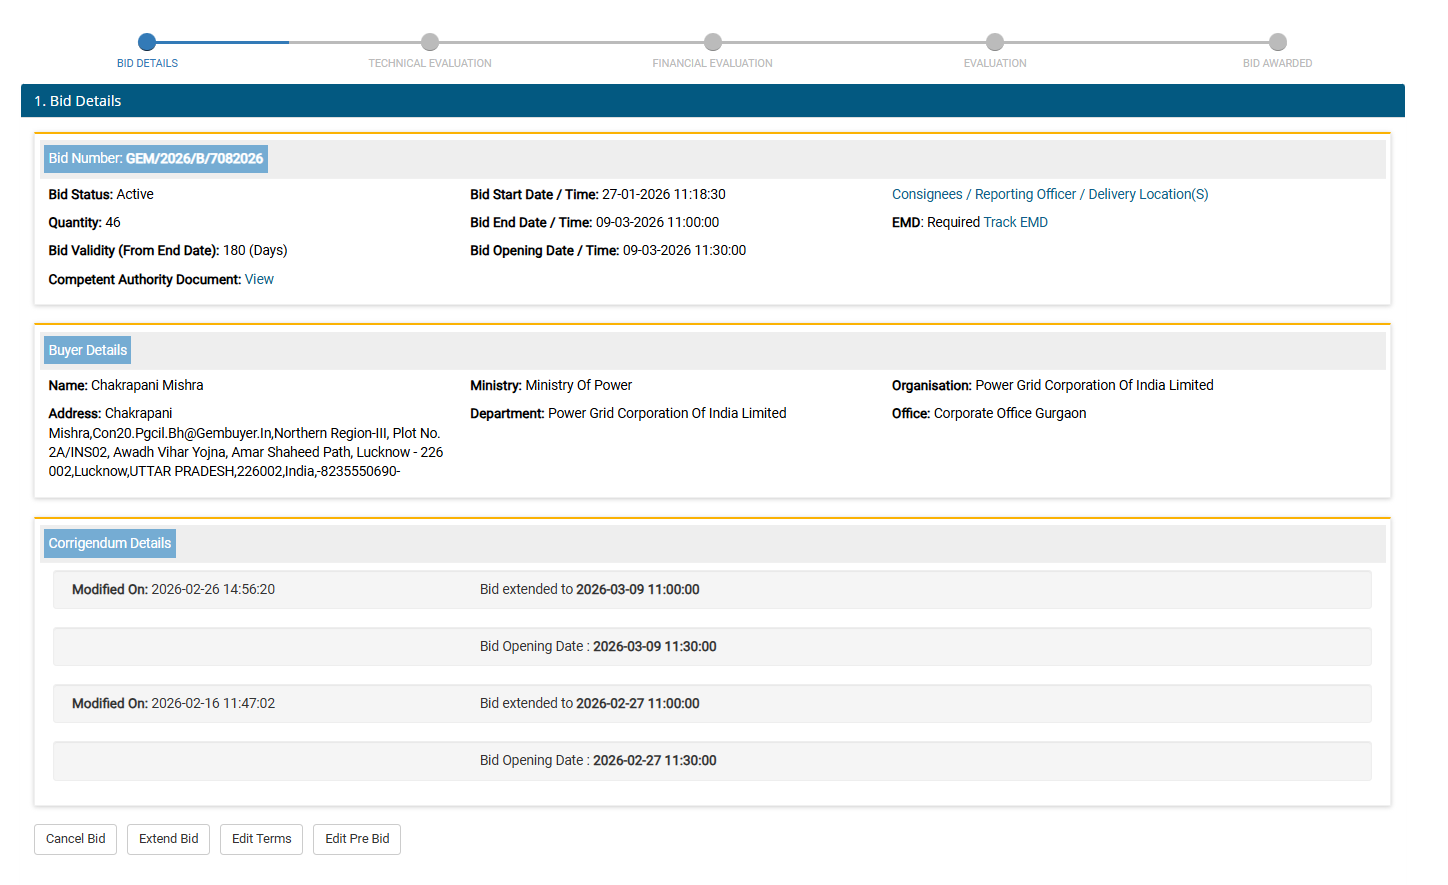Select the Bid Number GEM/2026/B/7082026 label
Image resolution: width=1448 pixels, height=885 pixels.
pyautogui.click(x=156, y=159)
